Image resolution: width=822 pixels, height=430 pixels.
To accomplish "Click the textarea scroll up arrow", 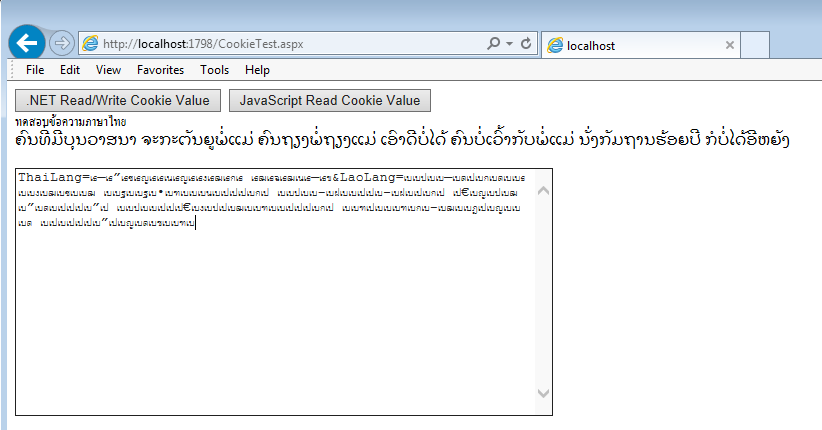I will click(x=544, y=190).
